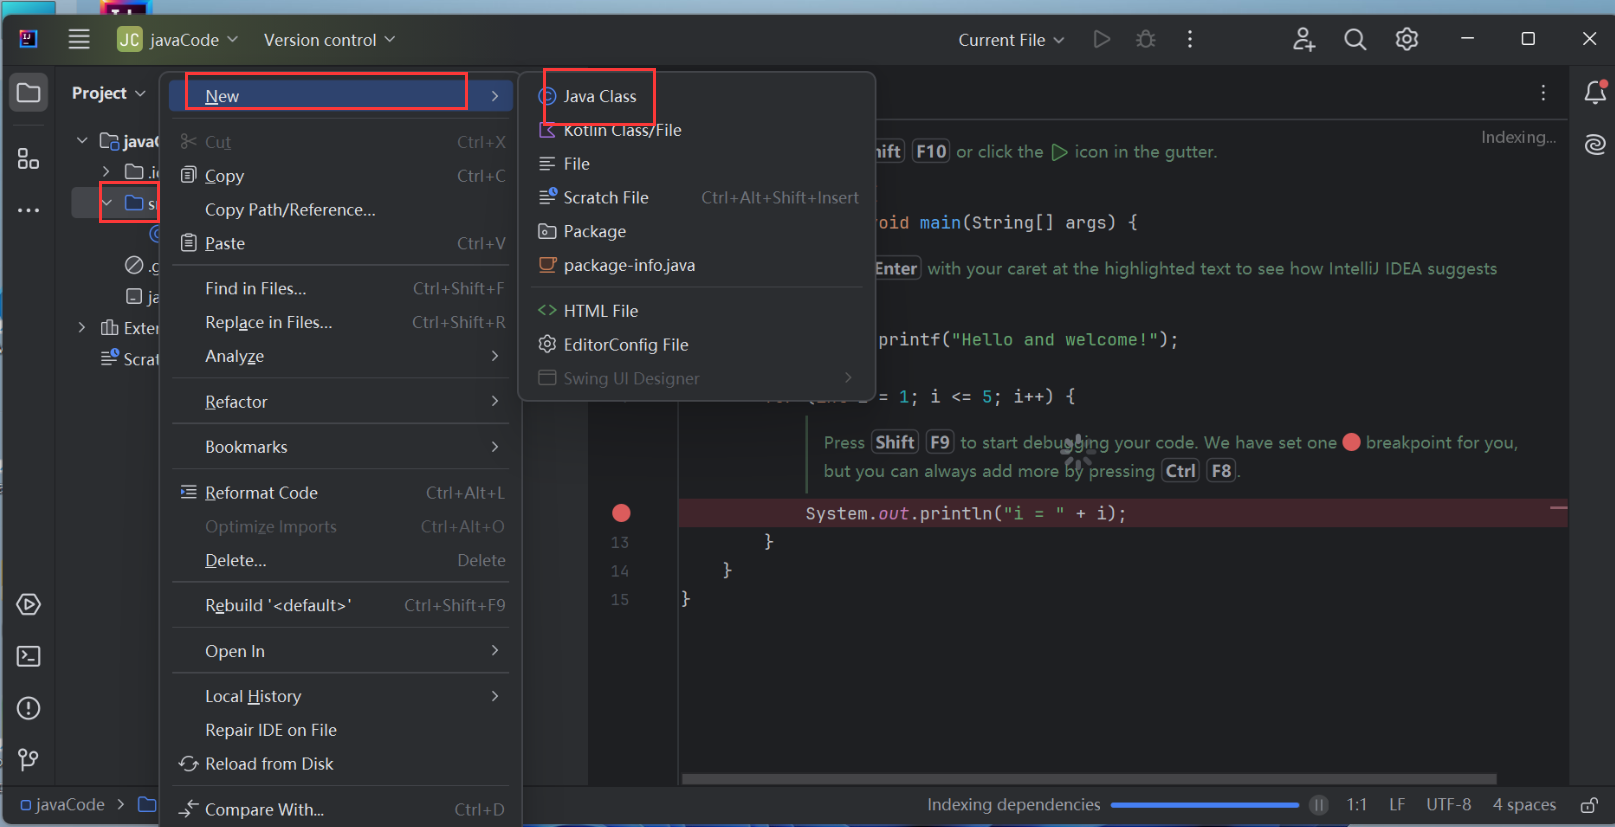This screenshot has height=827, width=1615.
Task: Open more run actions menu
Action: point(1190,39)
